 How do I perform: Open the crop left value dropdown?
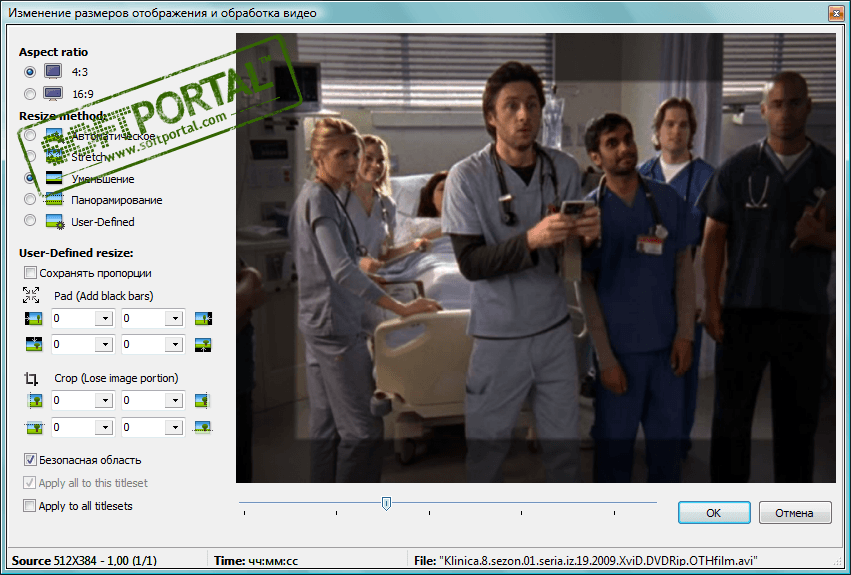(x=104, y=401)
